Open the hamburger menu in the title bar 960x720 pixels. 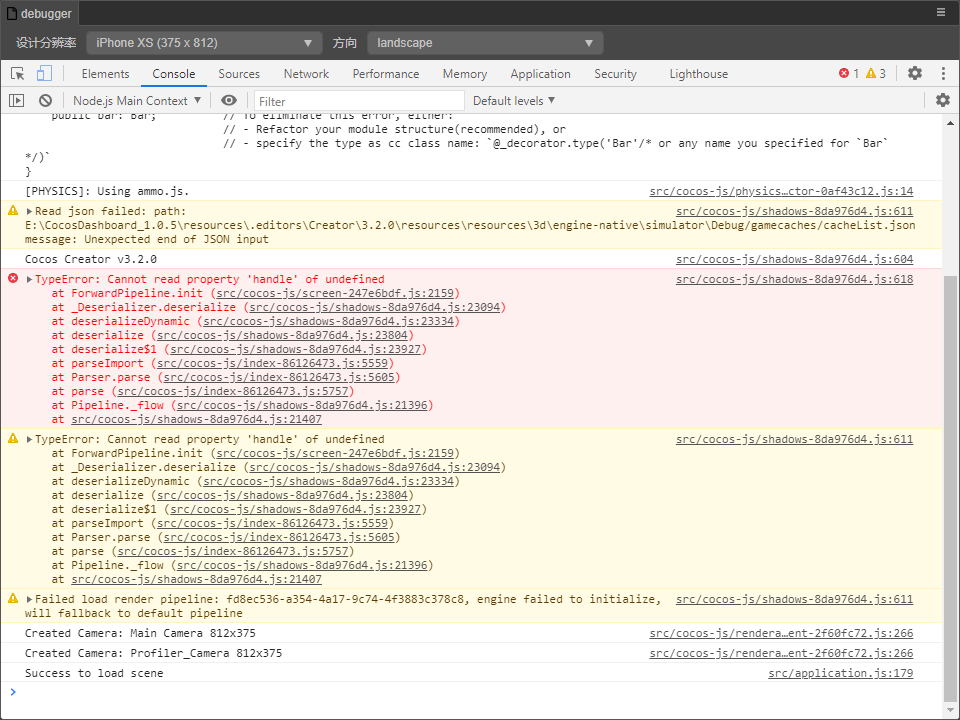941,12
